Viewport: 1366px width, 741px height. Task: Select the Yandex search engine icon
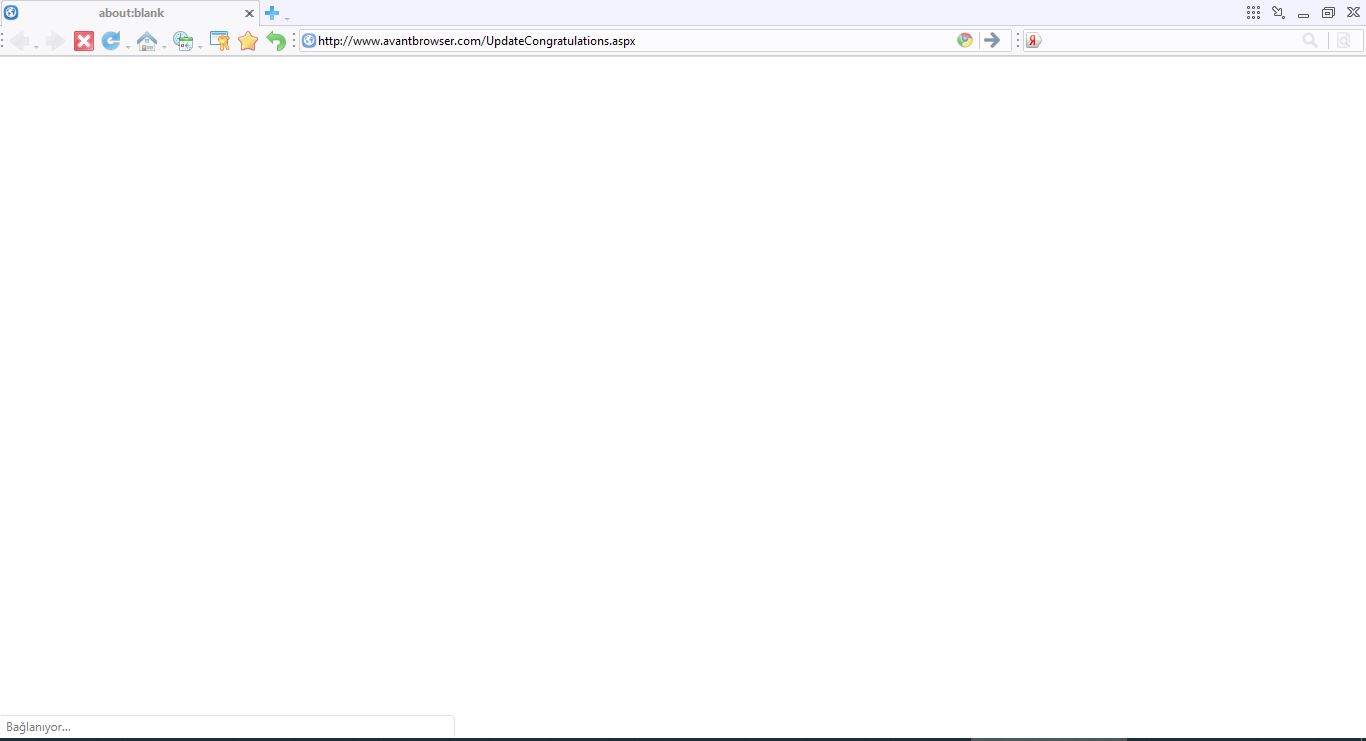pos(1034,41)
